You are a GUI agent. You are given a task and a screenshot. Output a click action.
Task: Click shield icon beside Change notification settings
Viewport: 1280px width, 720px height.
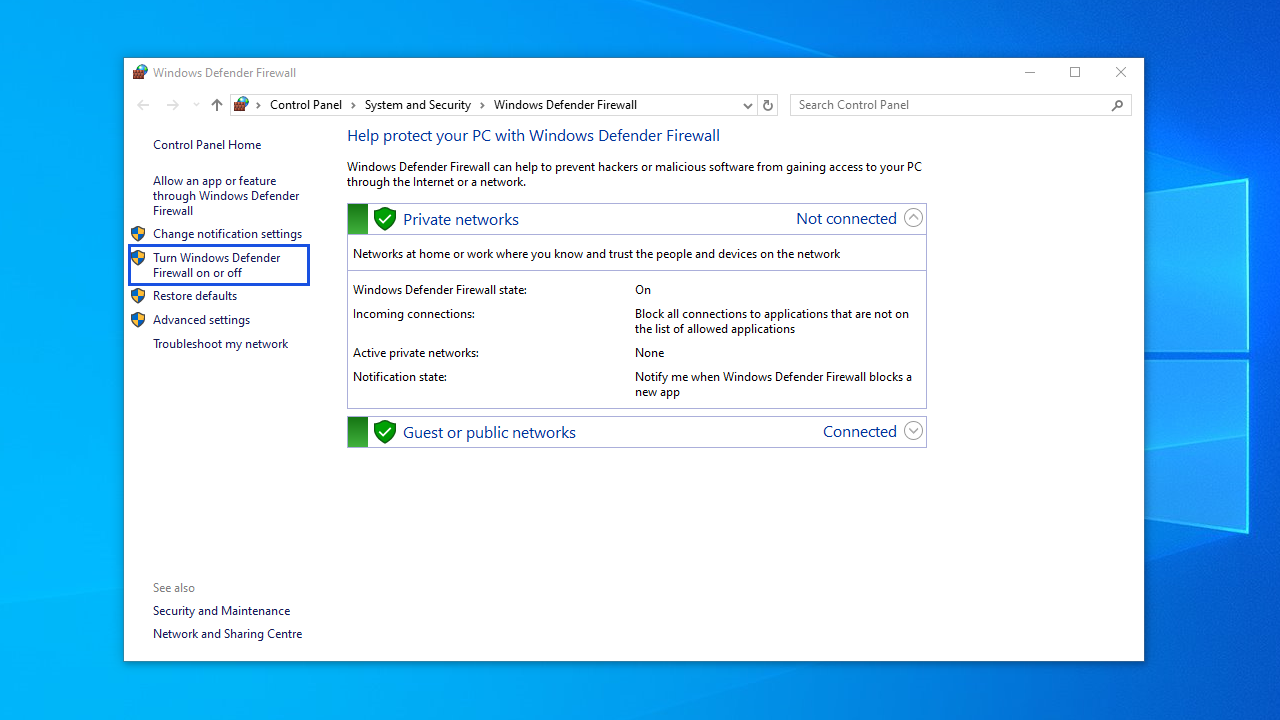pyautogui.click(x=138, y=234)
